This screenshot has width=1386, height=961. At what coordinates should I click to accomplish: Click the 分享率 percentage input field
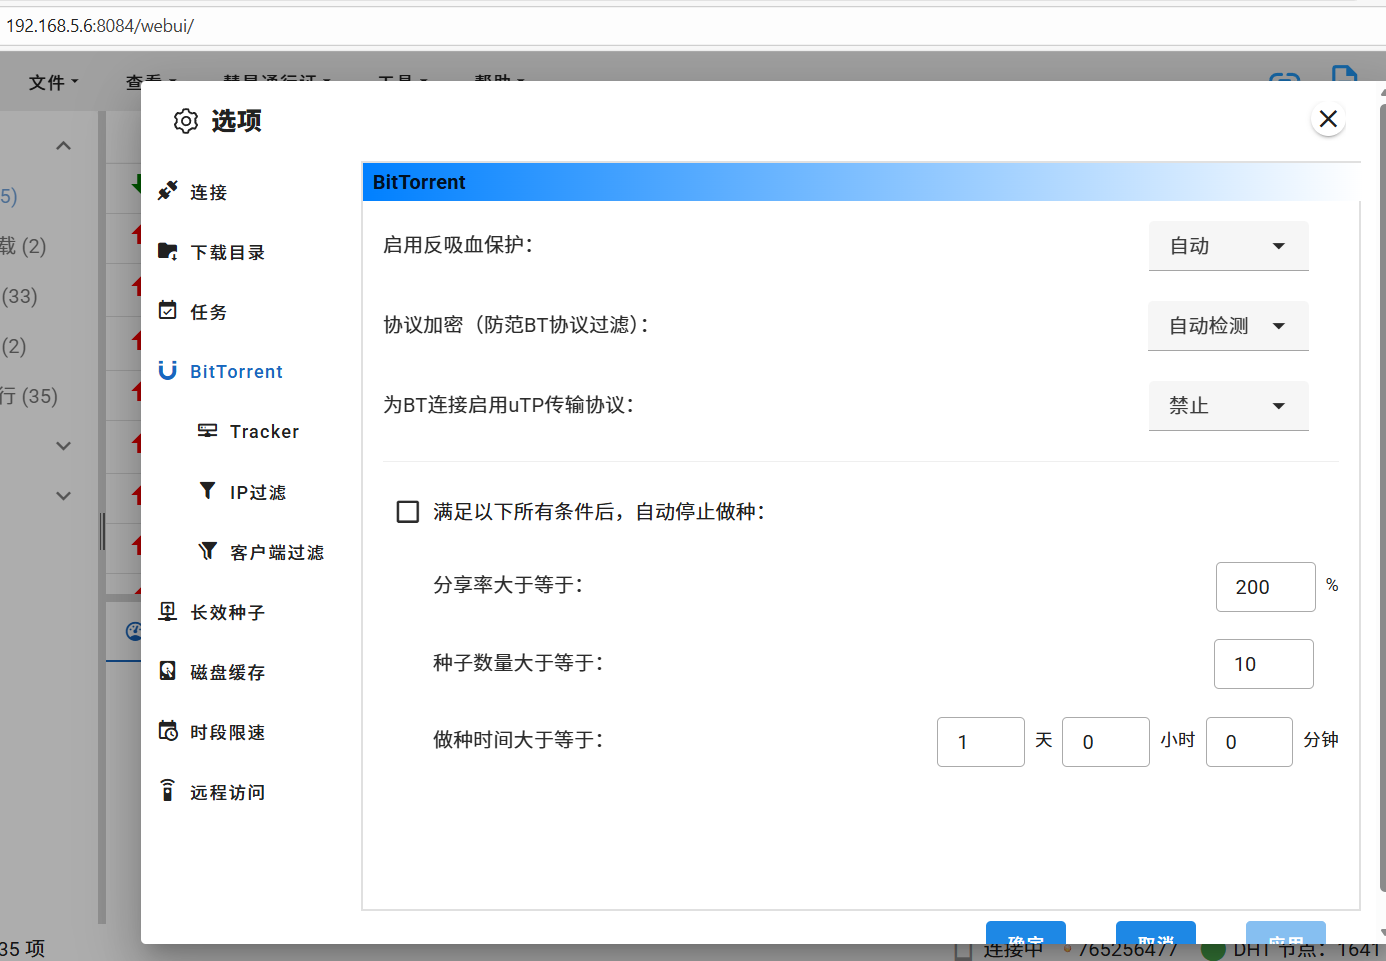point(1265,587)
